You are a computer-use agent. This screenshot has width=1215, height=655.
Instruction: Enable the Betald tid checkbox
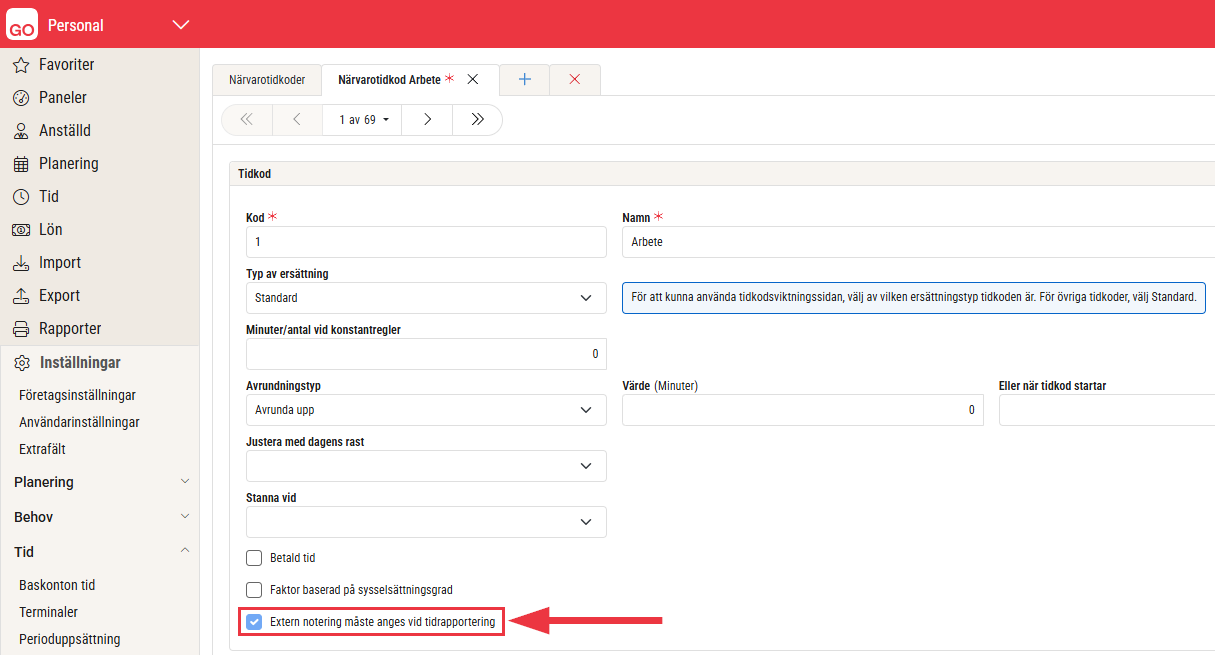(254, 558)
